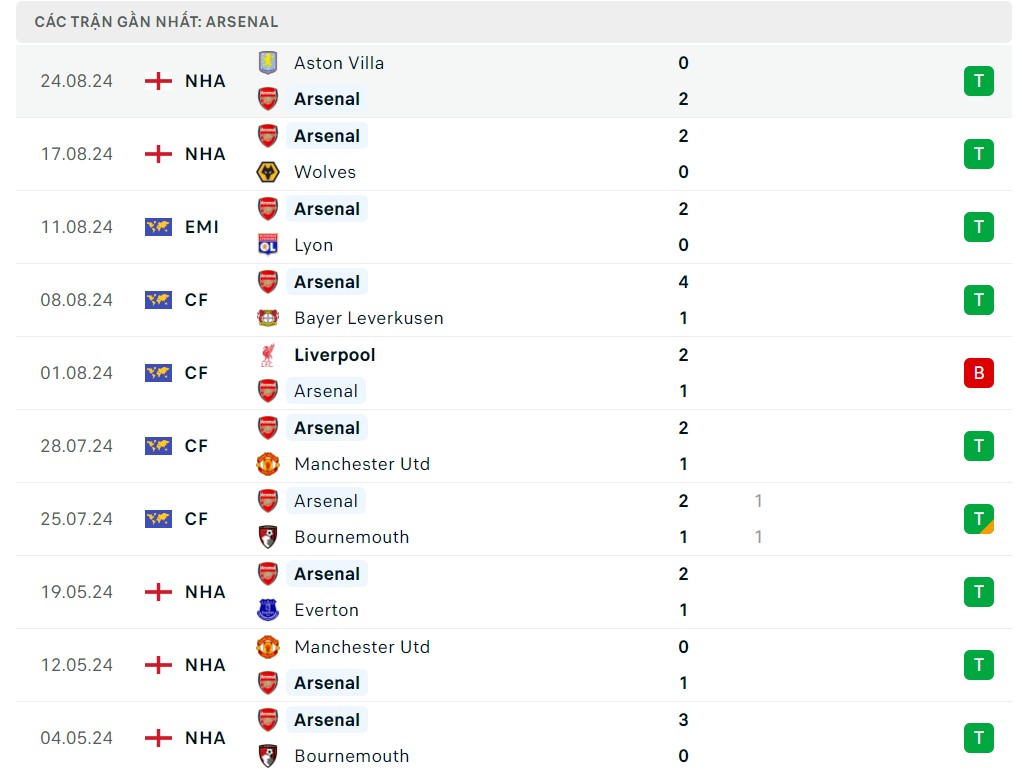Click the green T badge for Wolves match
Screen dimensions: 1022x774
pos(978,154)
